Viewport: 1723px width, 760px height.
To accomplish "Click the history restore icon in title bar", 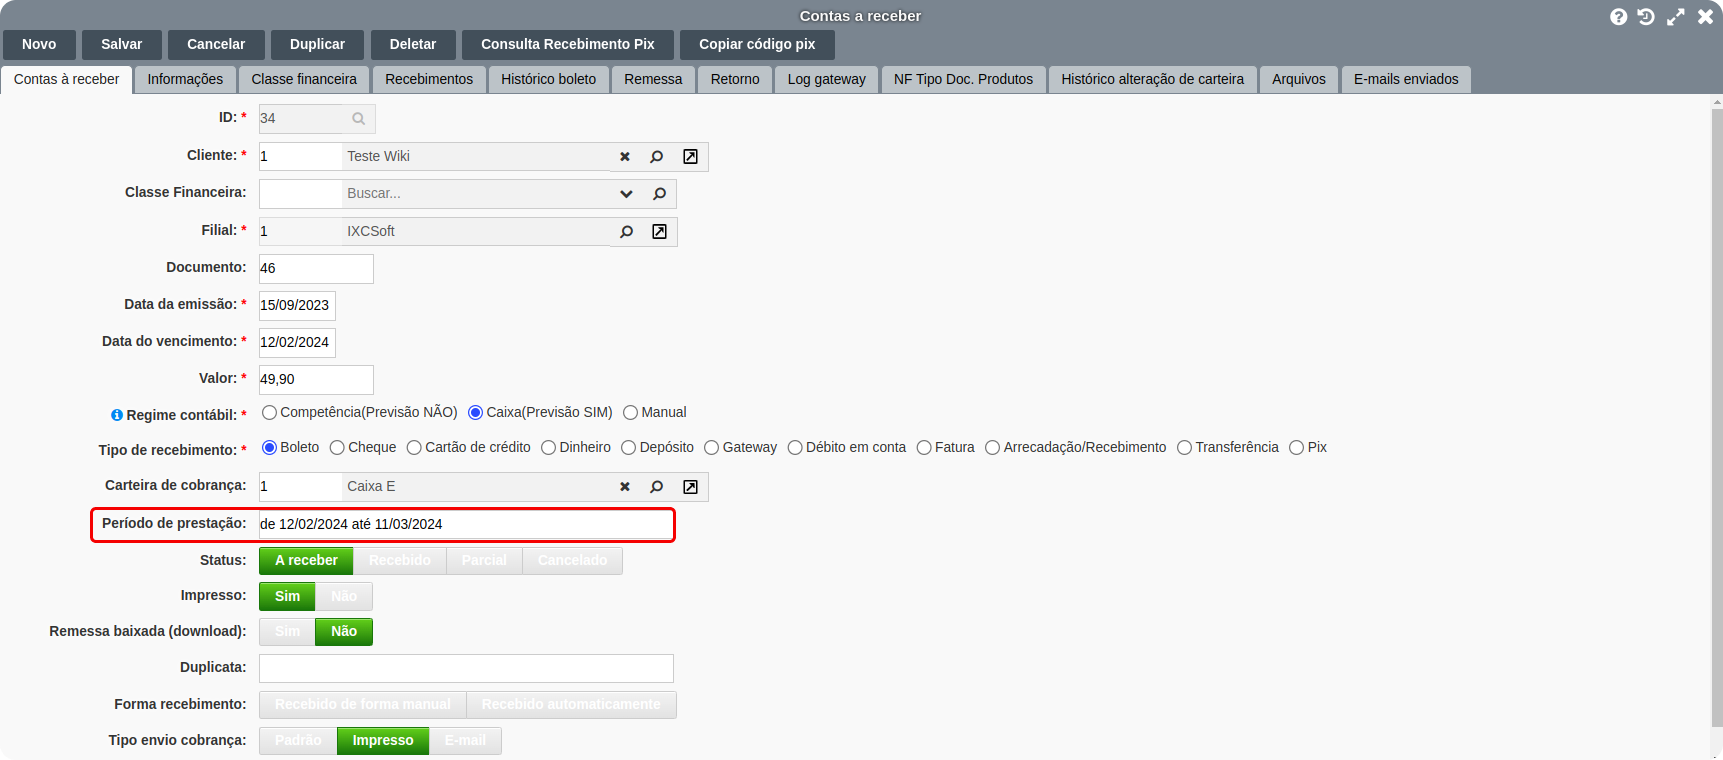I will tap(1646, 17).
